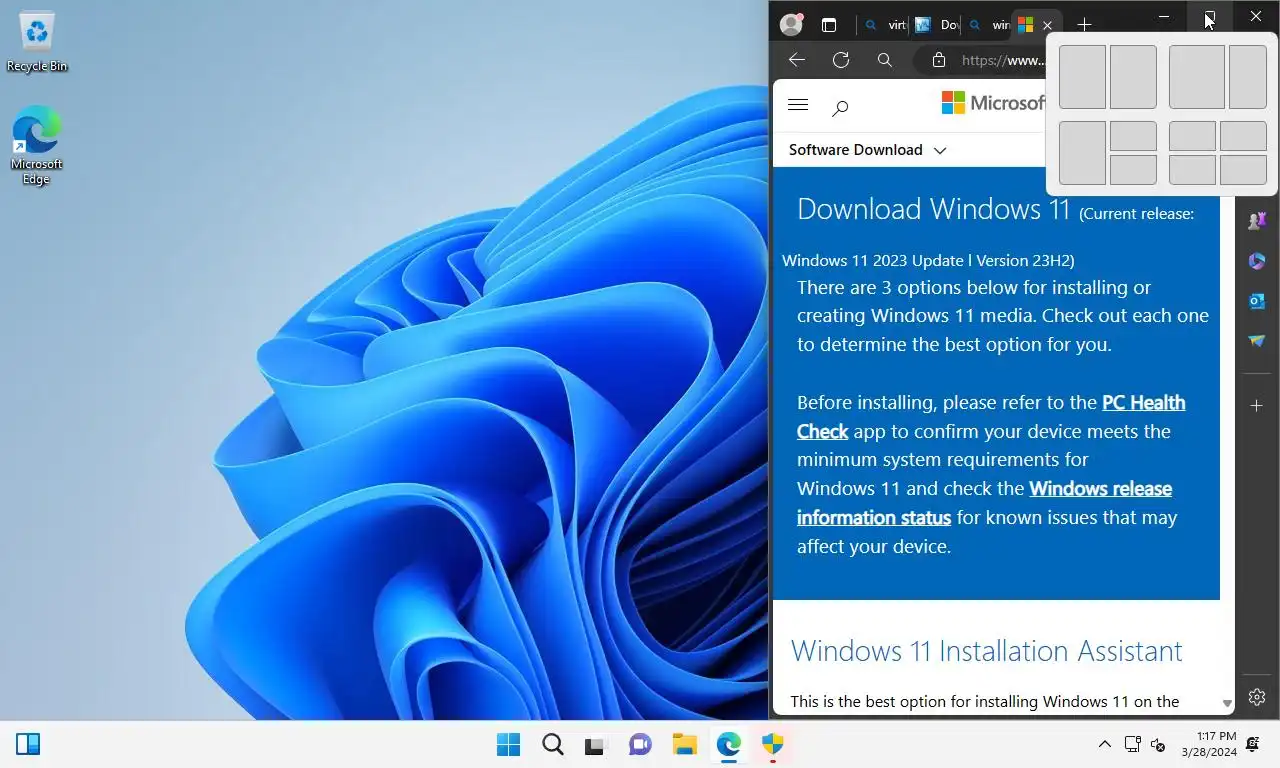The height and width of the screenshot is (768, 1280).
Task: Open Edge sidebar Games chess icon
Action: pyautogui.click(x=1257, y=220)
